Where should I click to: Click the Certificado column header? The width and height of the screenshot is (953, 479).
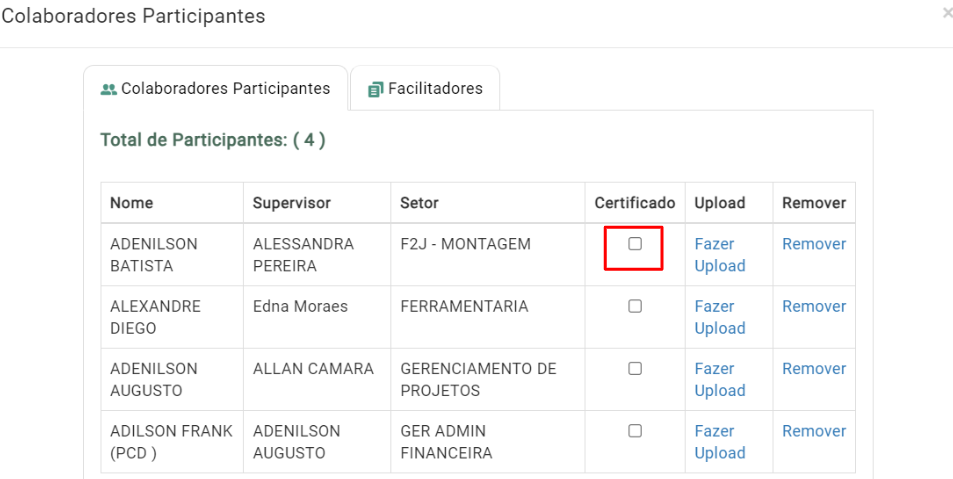(635, 203)
